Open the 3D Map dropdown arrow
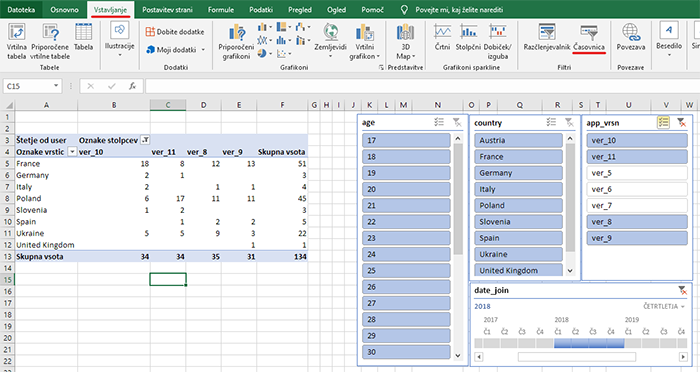 413,57
